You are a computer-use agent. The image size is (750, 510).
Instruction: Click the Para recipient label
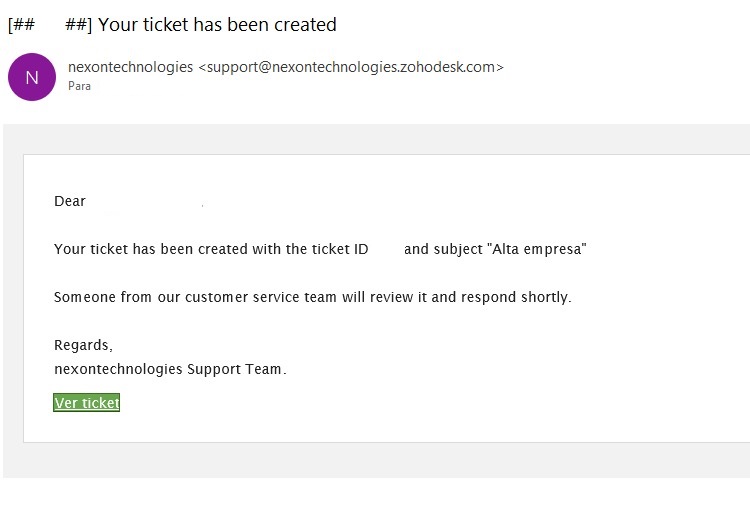pos(79,86)
